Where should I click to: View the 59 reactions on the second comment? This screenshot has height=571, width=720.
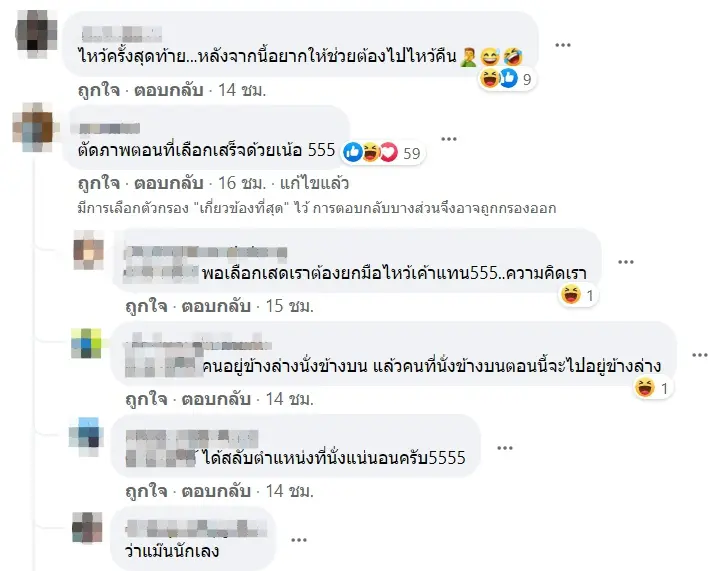click(x=382, y=152)
